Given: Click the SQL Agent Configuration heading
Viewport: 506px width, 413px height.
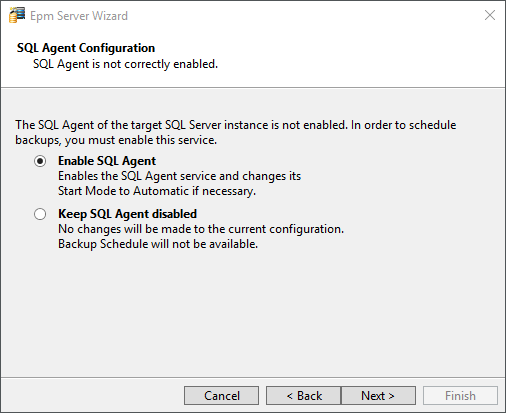Looking at the screenshot, I should [86, 48].
